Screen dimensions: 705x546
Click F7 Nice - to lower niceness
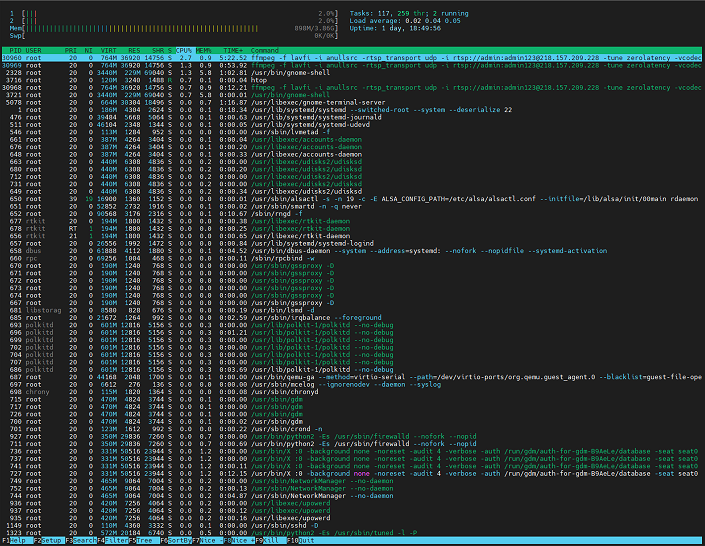point(207,541)
